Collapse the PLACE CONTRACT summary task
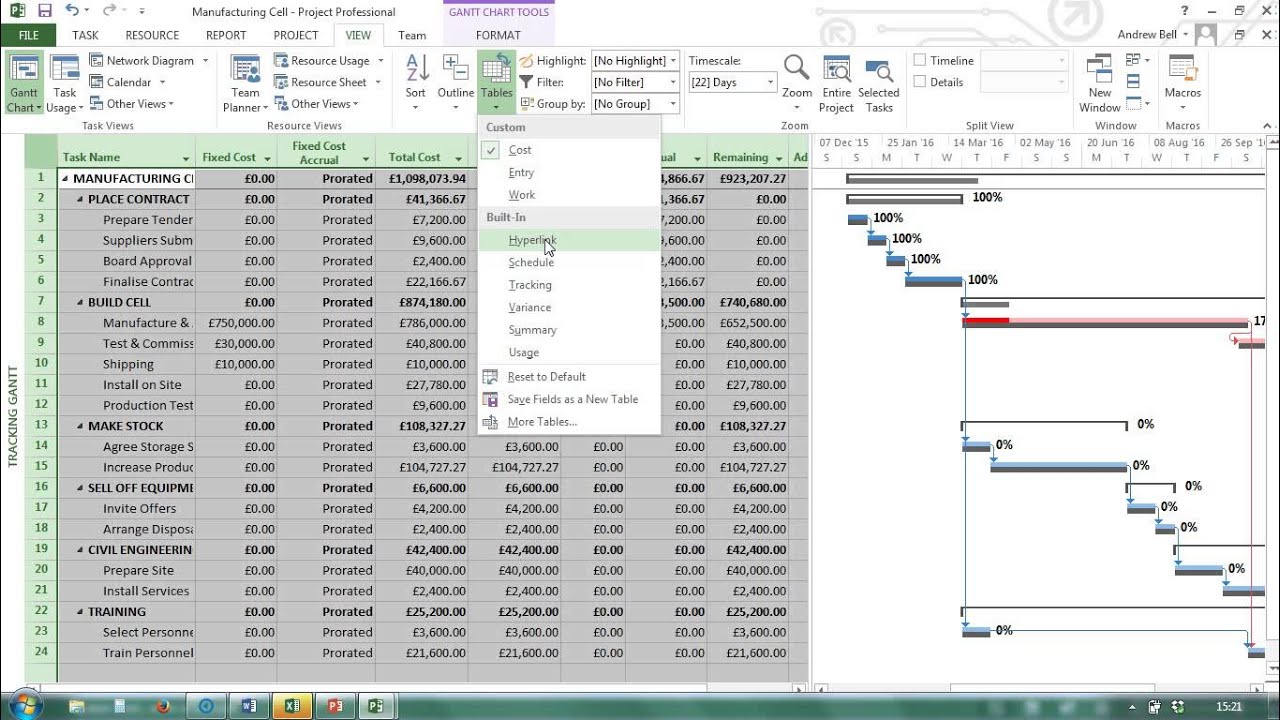This screenshot has height=720, width=1280. (x=80, y=199)
